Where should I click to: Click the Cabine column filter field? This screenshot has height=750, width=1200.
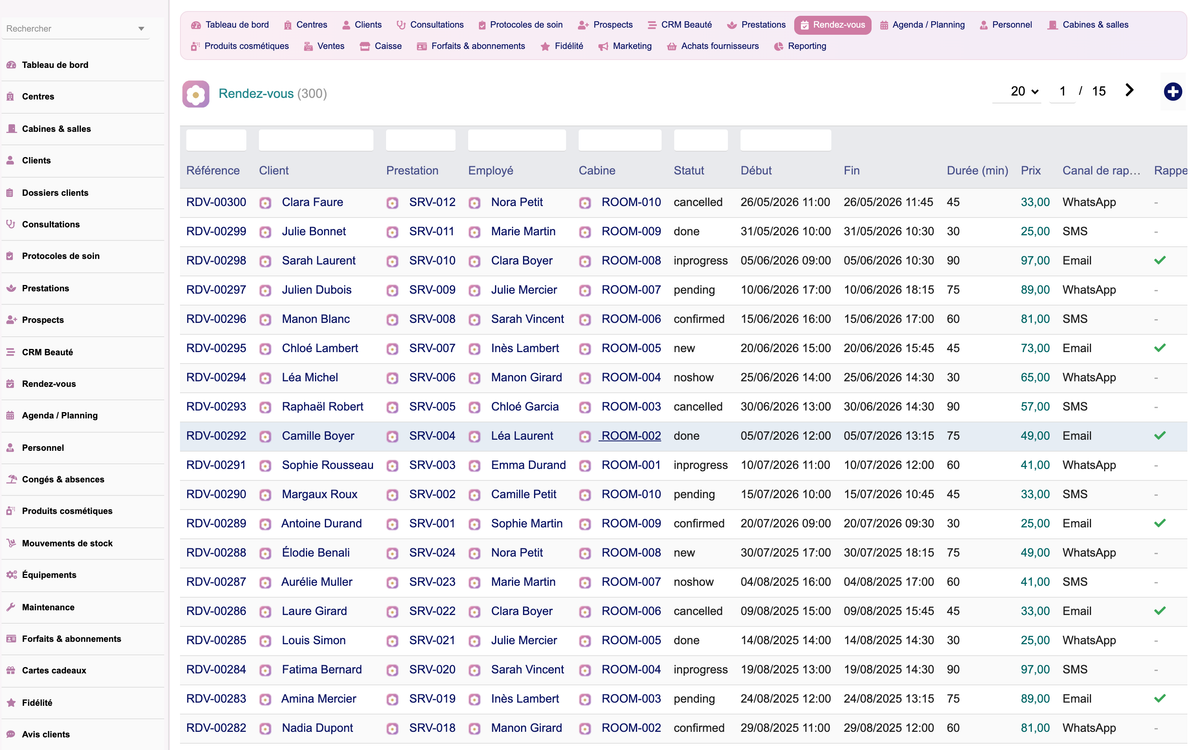click(620, 140)
